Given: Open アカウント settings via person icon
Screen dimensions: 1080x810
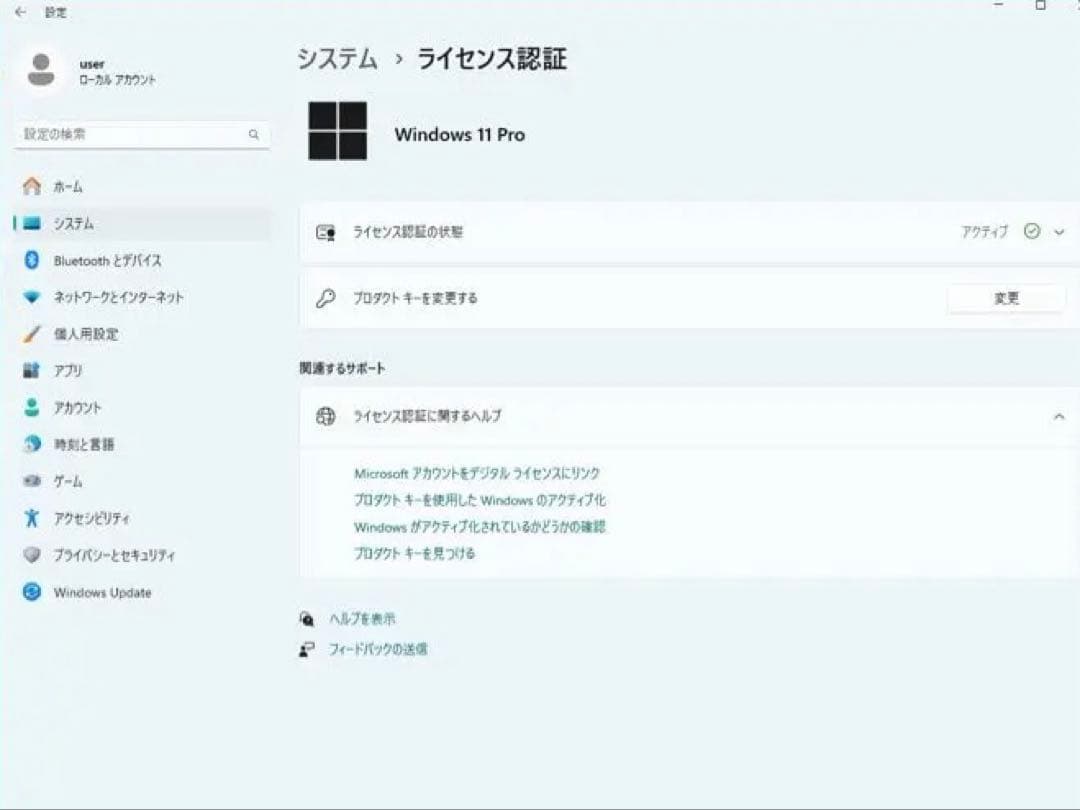Looking at the screenshot, I should [33, 407].
